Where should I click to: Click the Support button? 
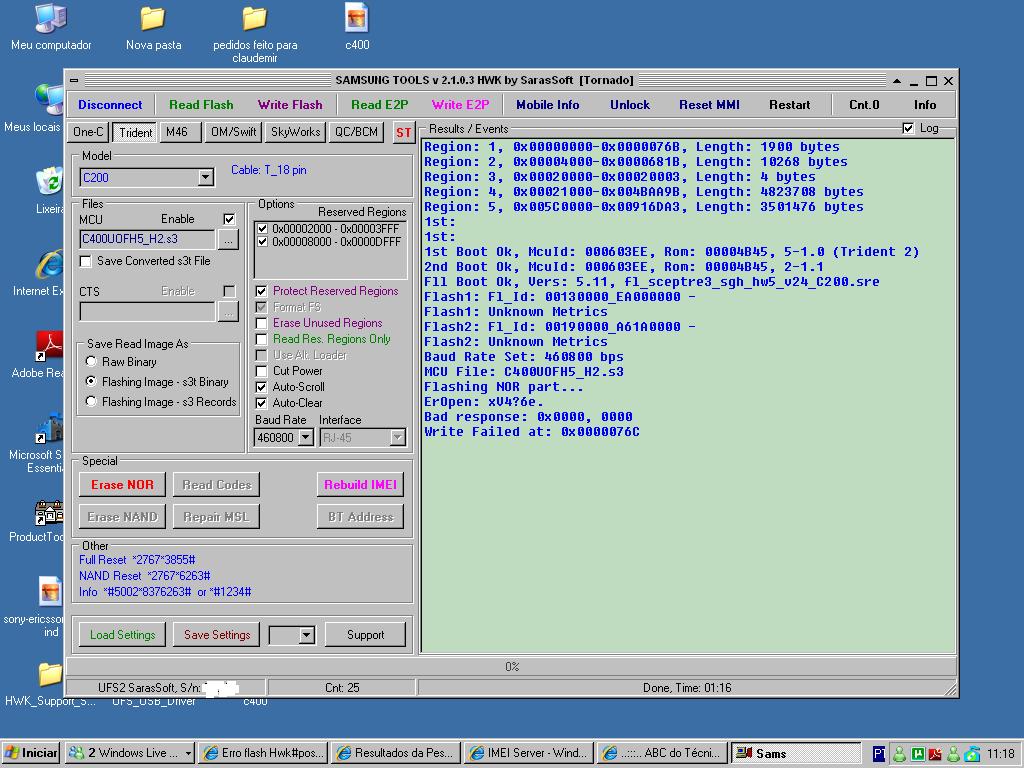coord(366,635)
